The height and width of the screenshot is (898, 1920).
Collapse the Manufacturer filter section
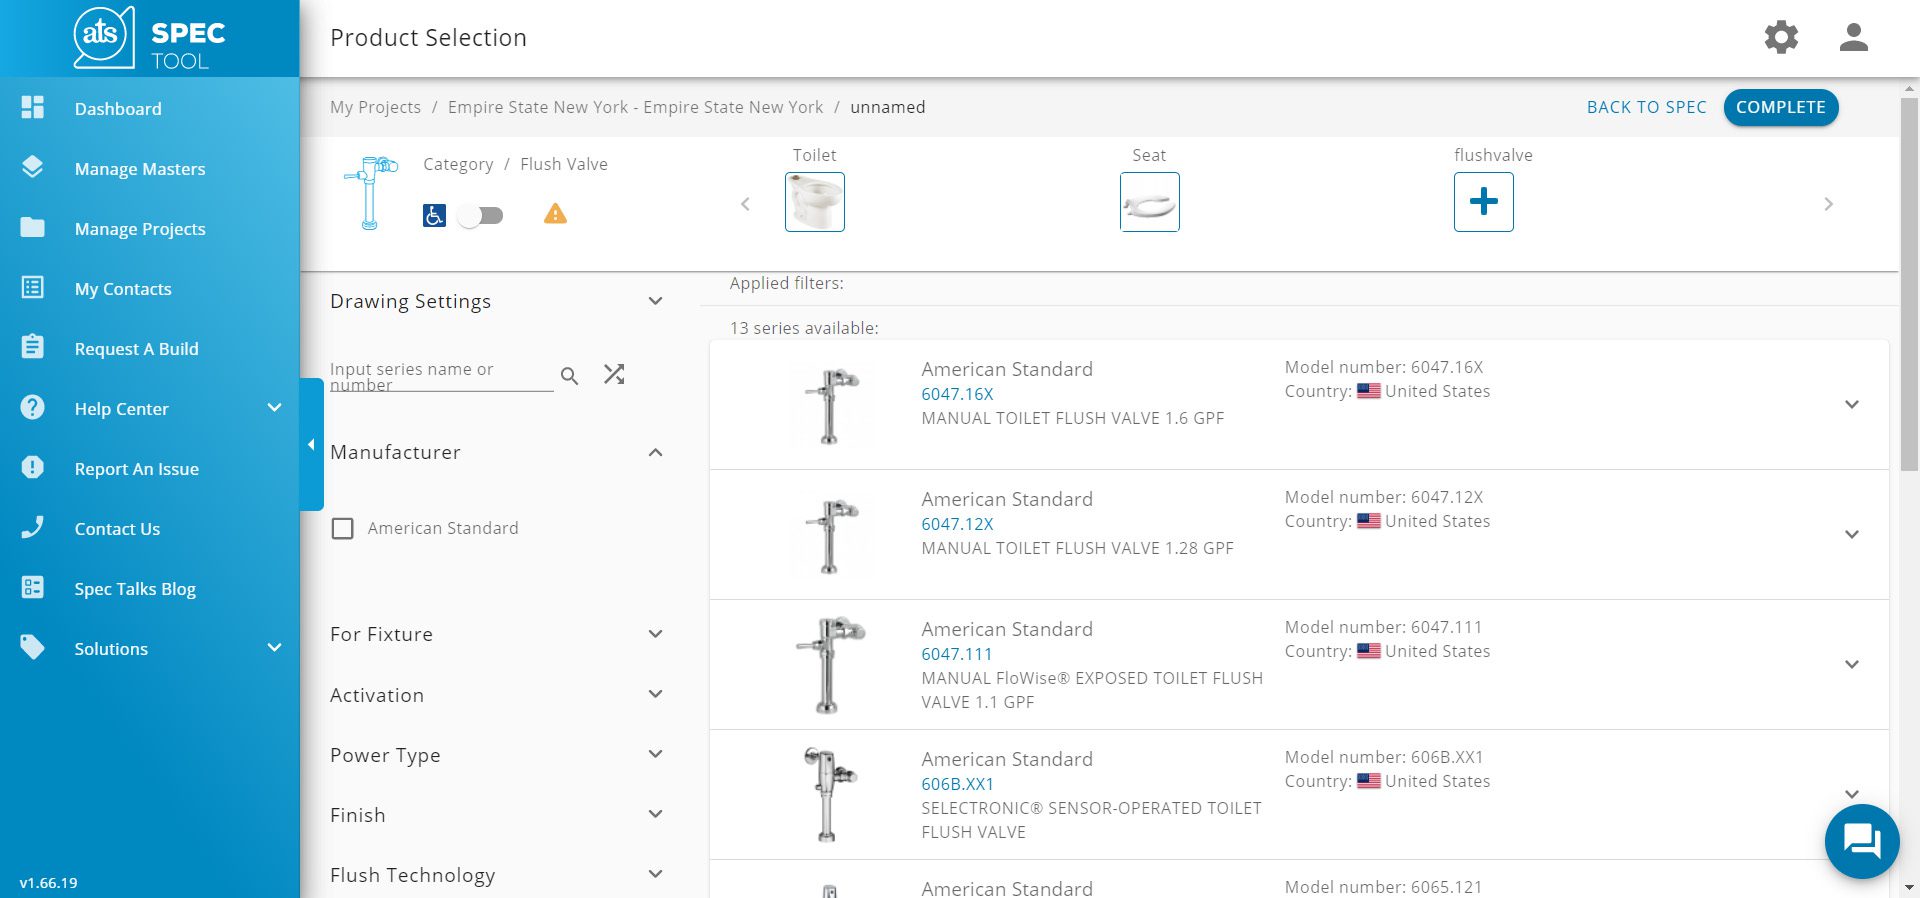click(655, 452)
